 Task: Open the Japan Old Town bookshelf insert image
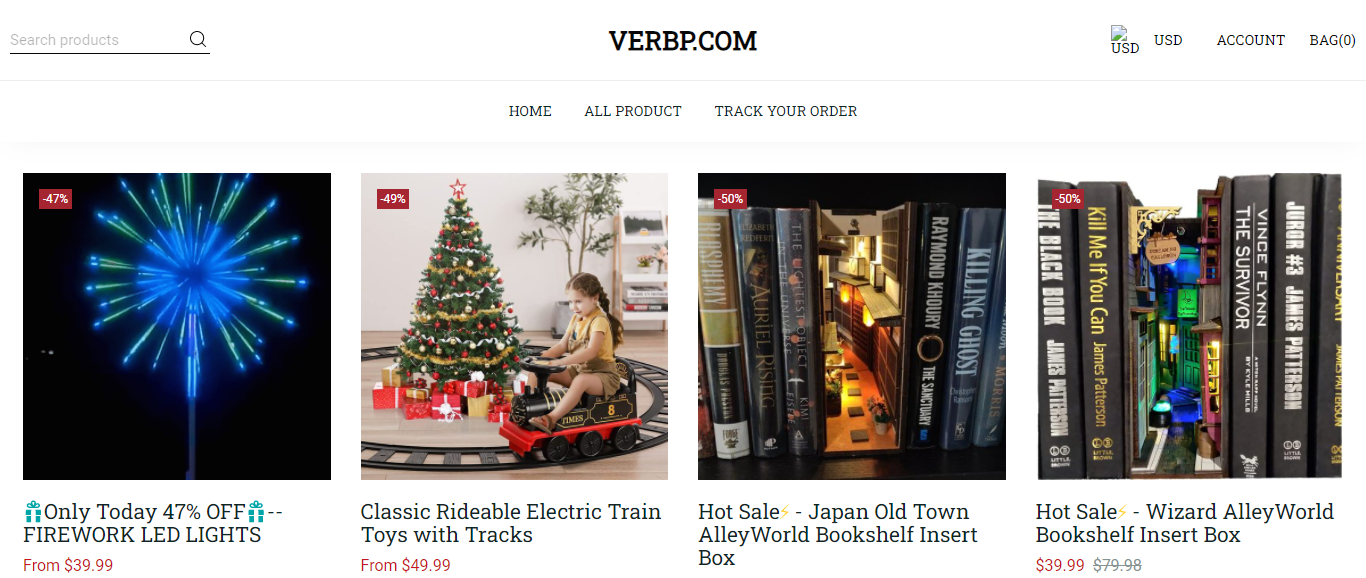point(852,327)
